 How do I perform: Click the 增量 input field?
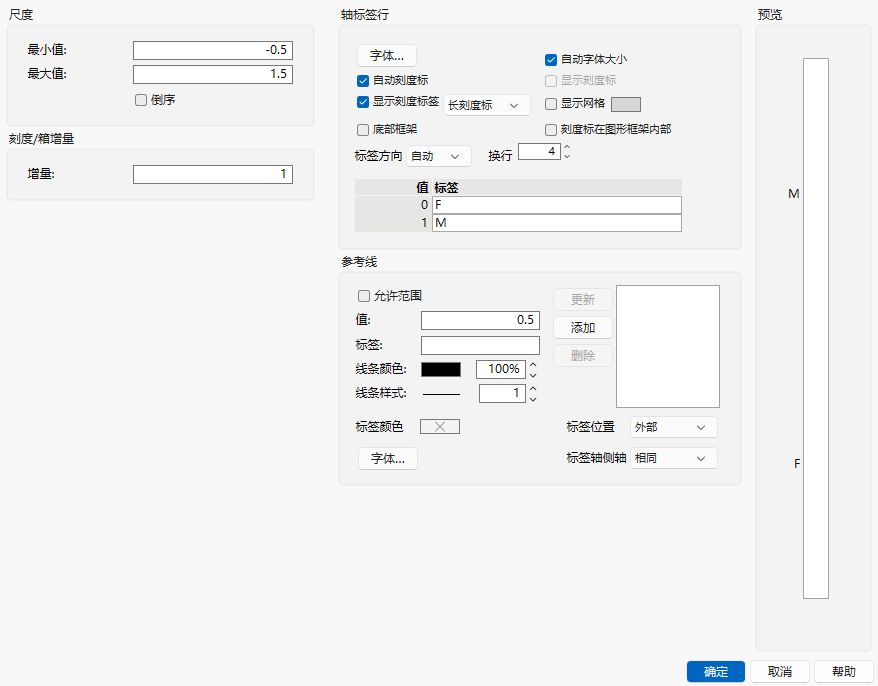tap(213, 174)
